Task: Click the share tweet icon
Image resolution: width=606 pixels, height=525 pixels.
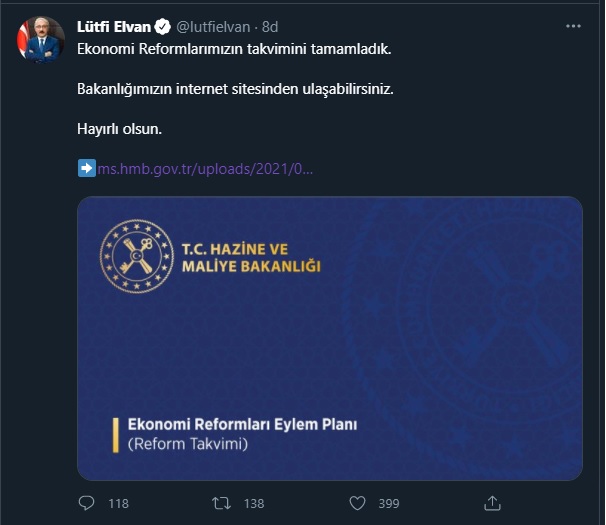Action: pyautogui.click(x=491, y=503)
